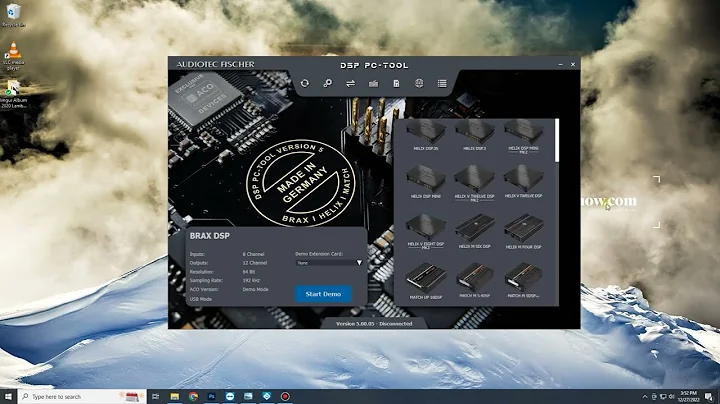The width and height of the screenshot is (720, 404).
Task: Open the list menu icon in toolbar
Action: point(442,83)
